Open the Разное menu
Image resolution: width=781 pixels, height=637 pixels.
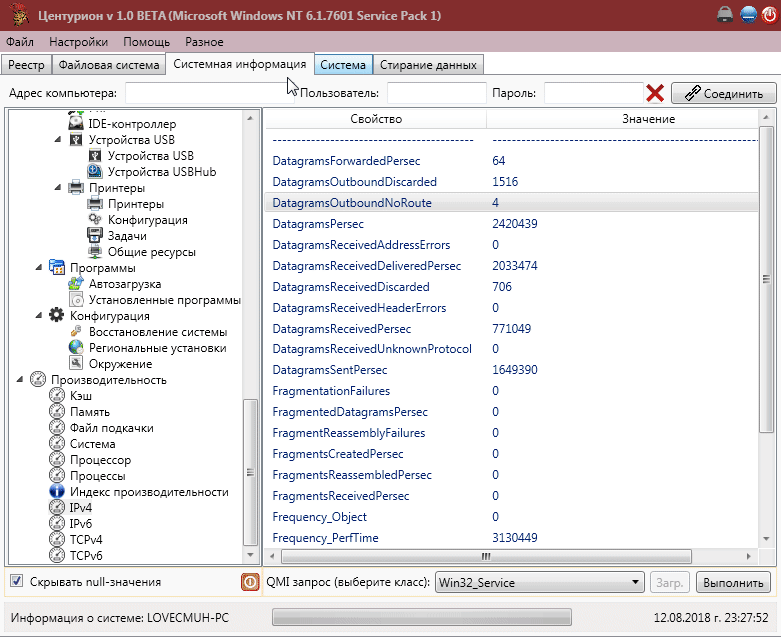click(x=204, y=42)
